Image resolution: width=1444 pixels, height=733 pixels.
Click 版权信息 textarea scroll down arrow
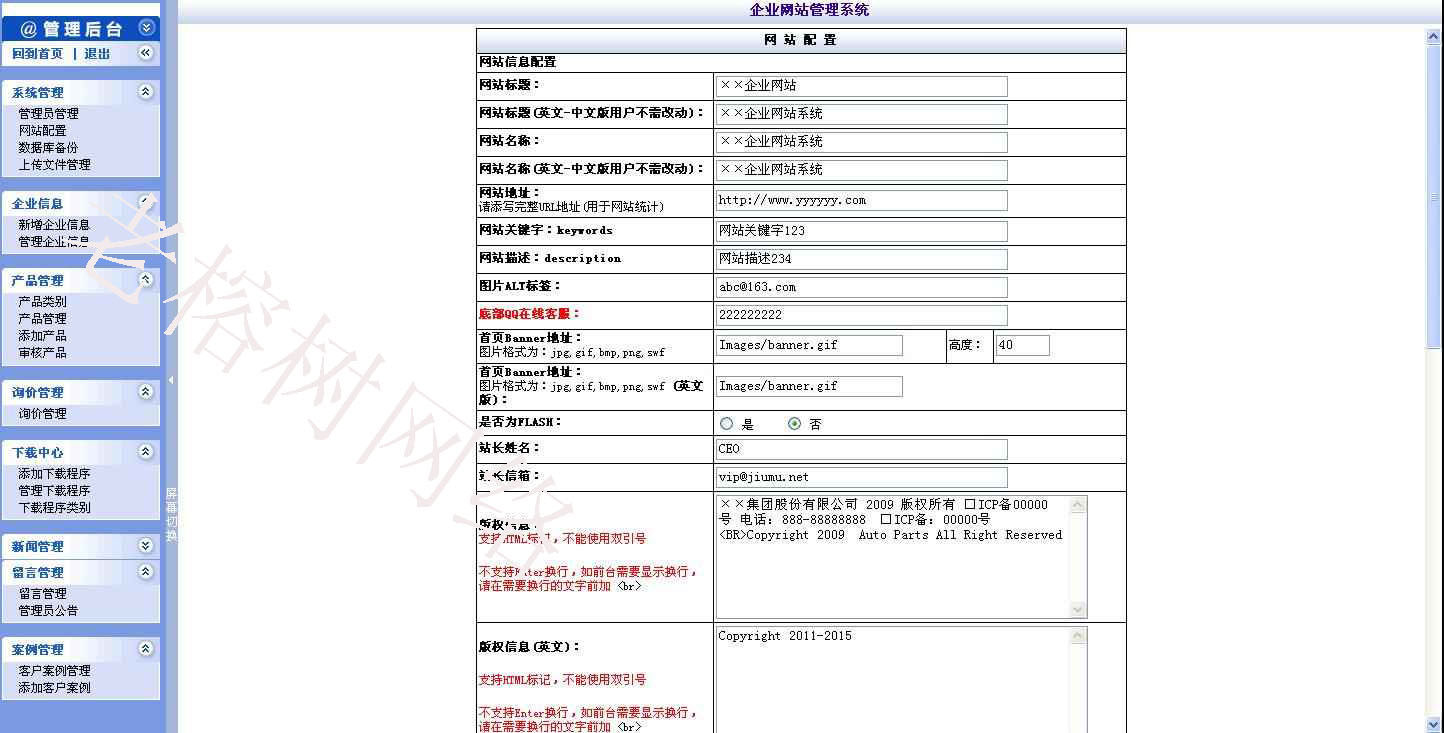(1078, 609)
